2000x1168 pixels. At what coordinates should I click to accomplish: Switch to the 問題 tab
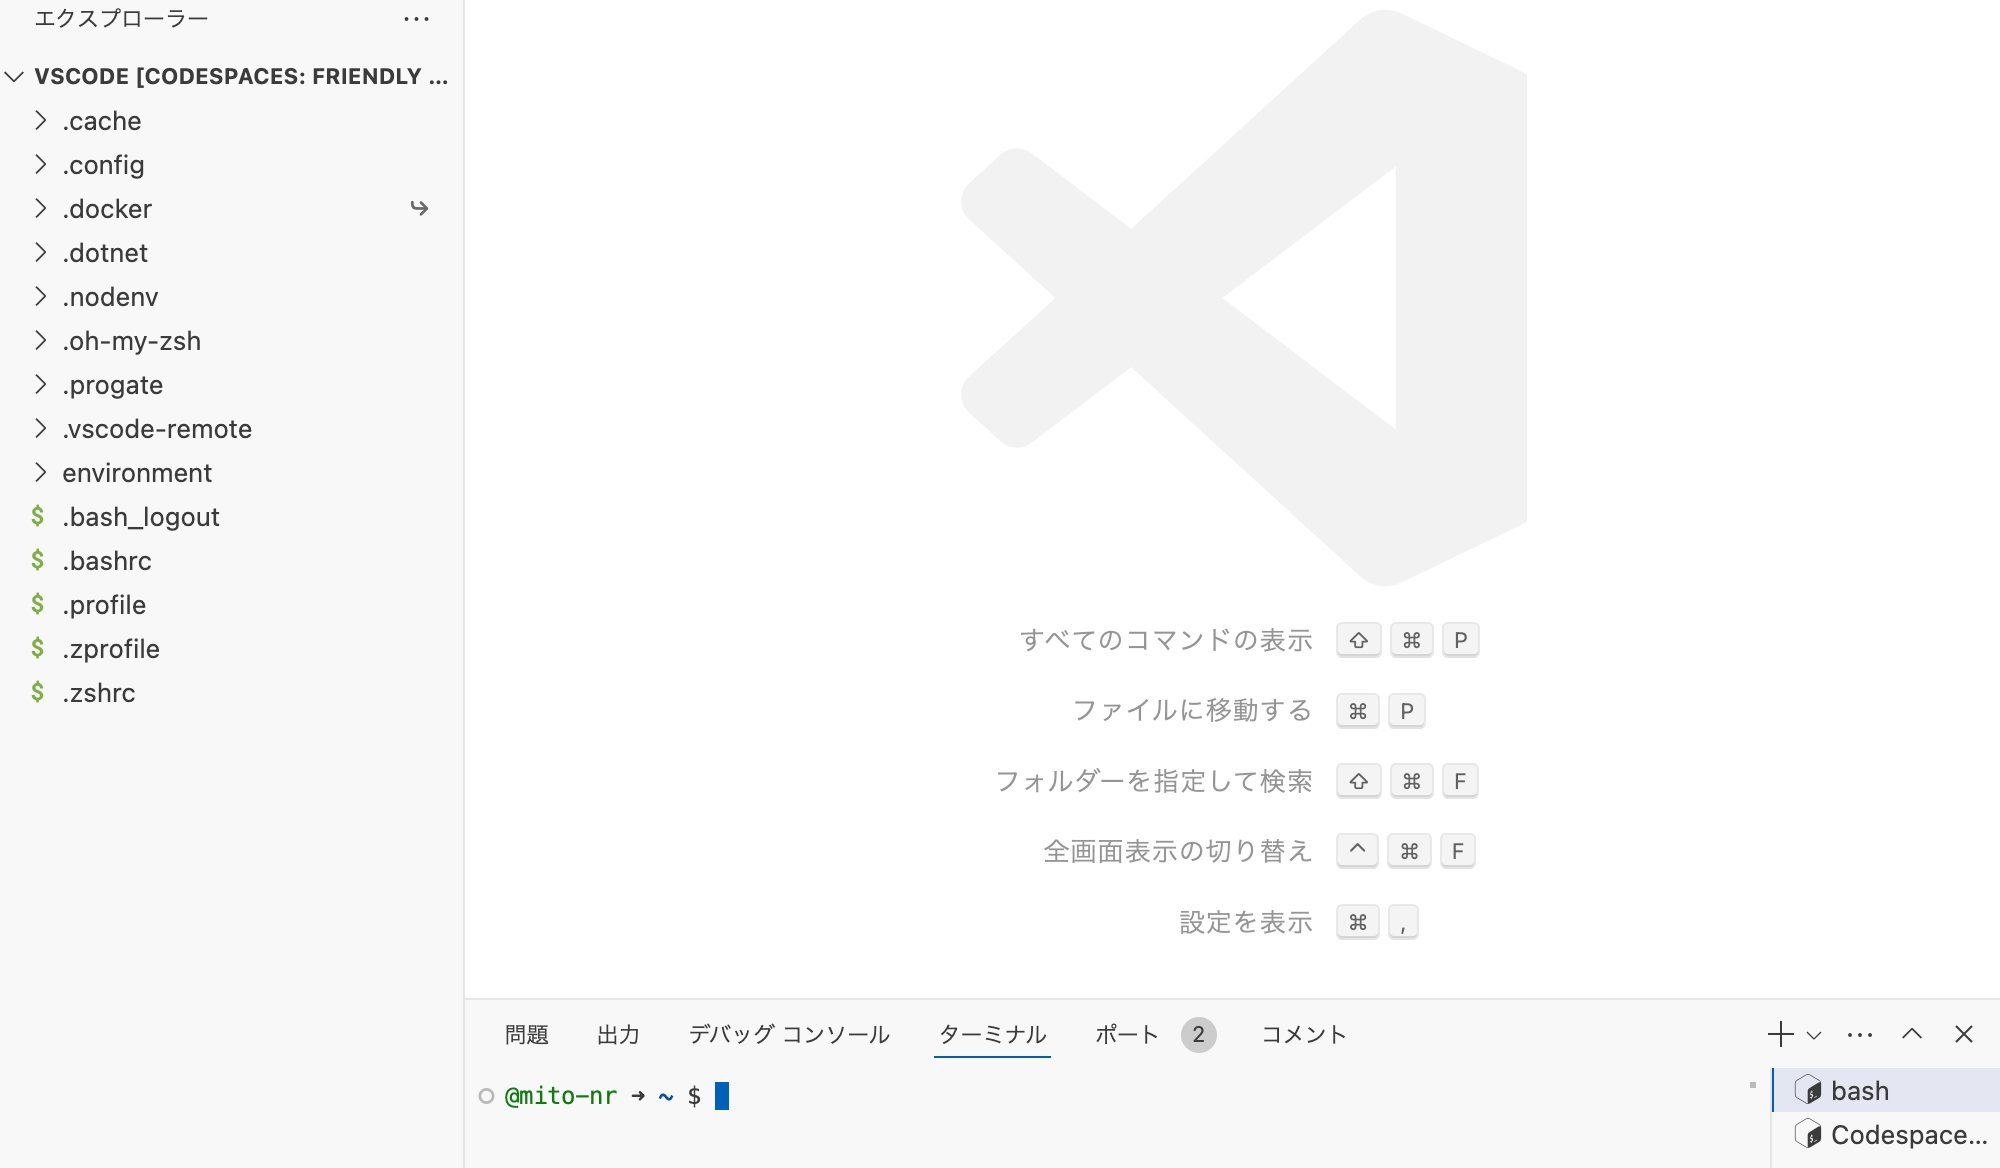(526, 1034)
